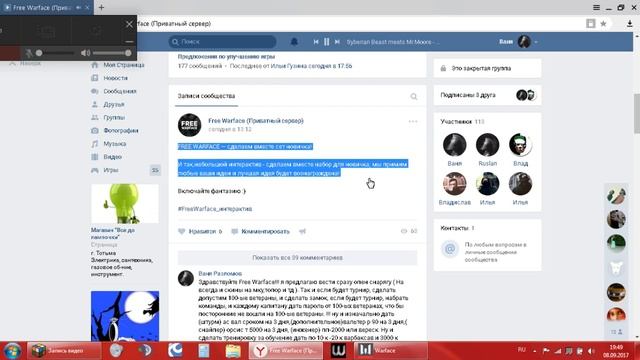The width and height of the screenshot is (640, 360).
Task: Click the VK search field
Action: coord(222,42)
